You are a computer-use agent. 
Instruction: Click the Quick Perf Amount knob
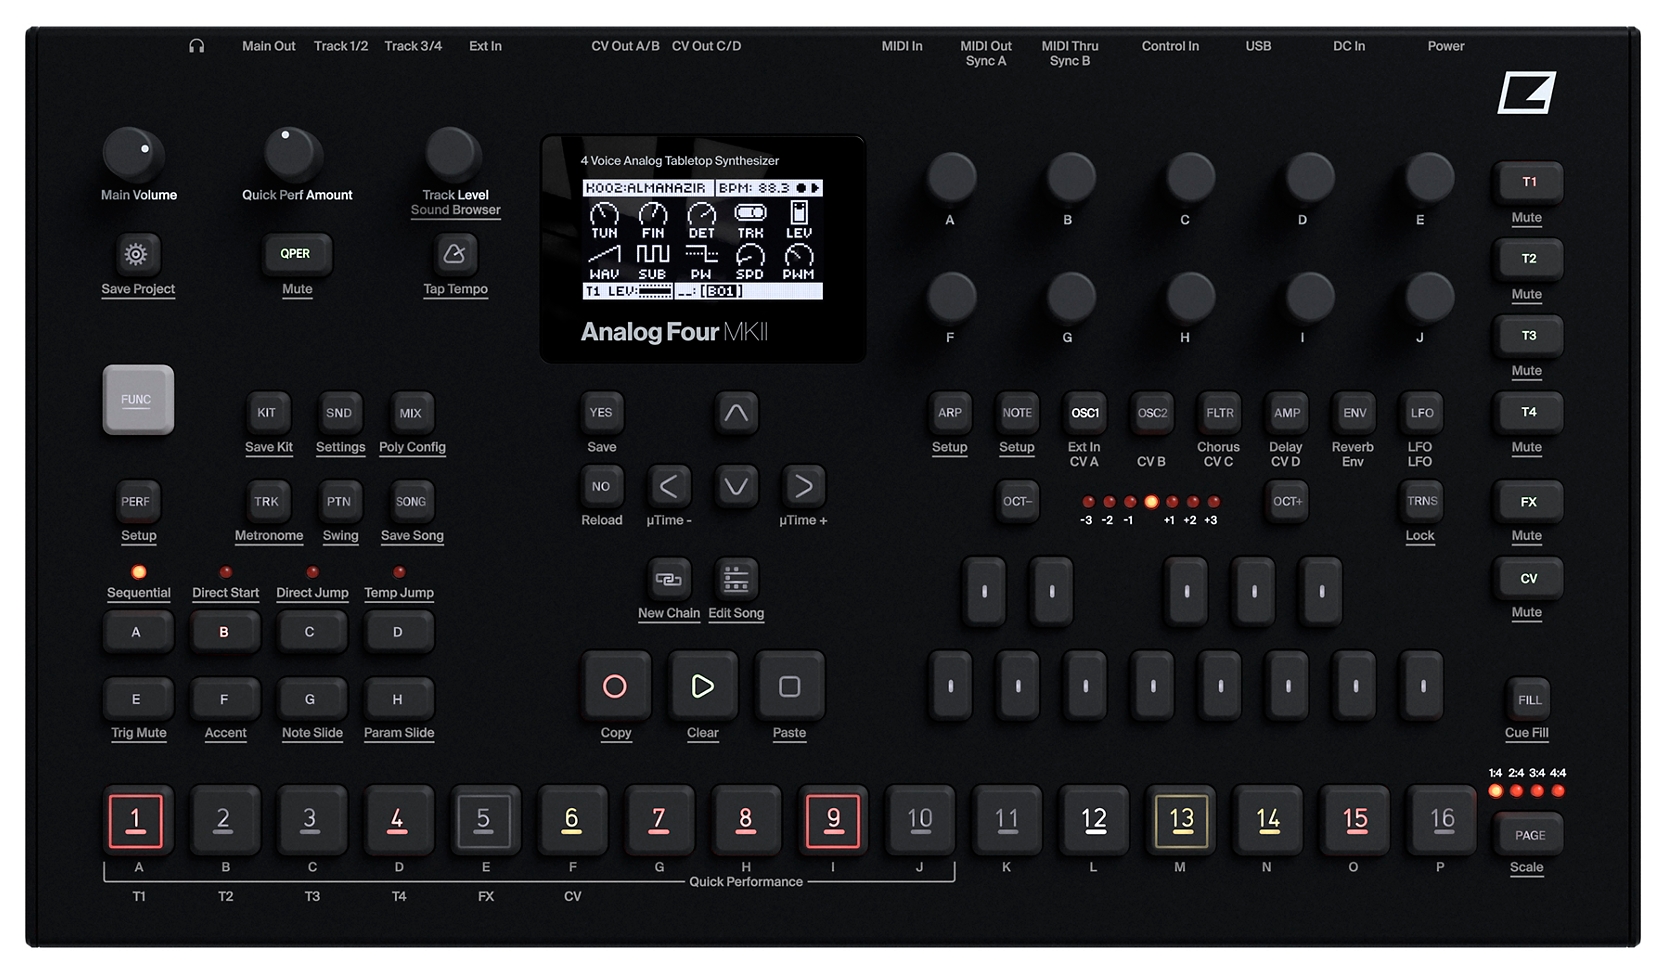click(x=292, y=153)
